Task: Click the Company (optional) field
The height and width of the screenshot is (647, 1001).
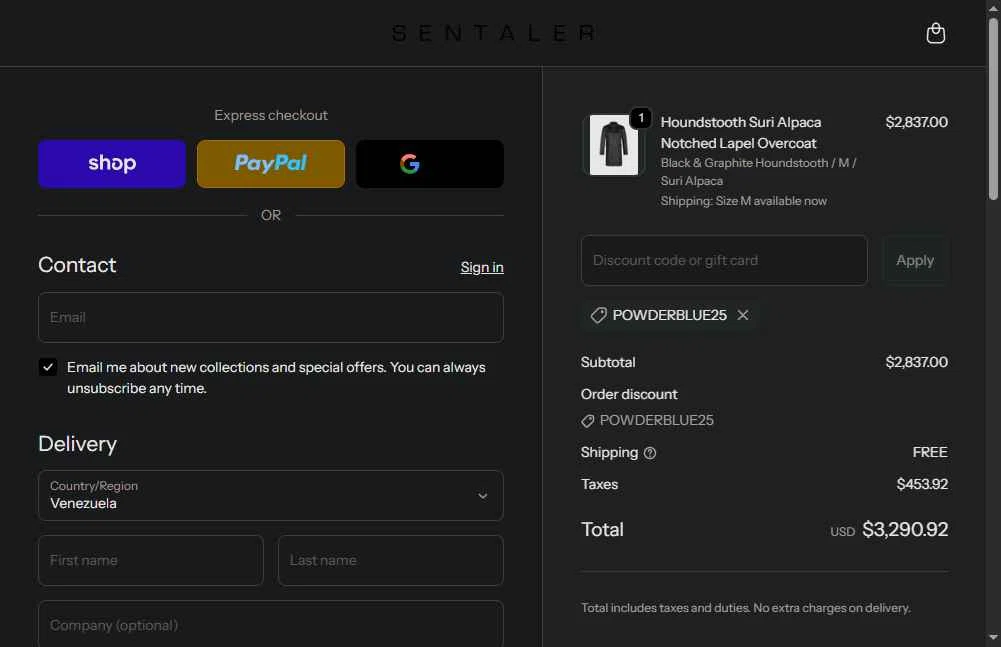Action: (x=271, y=625)
